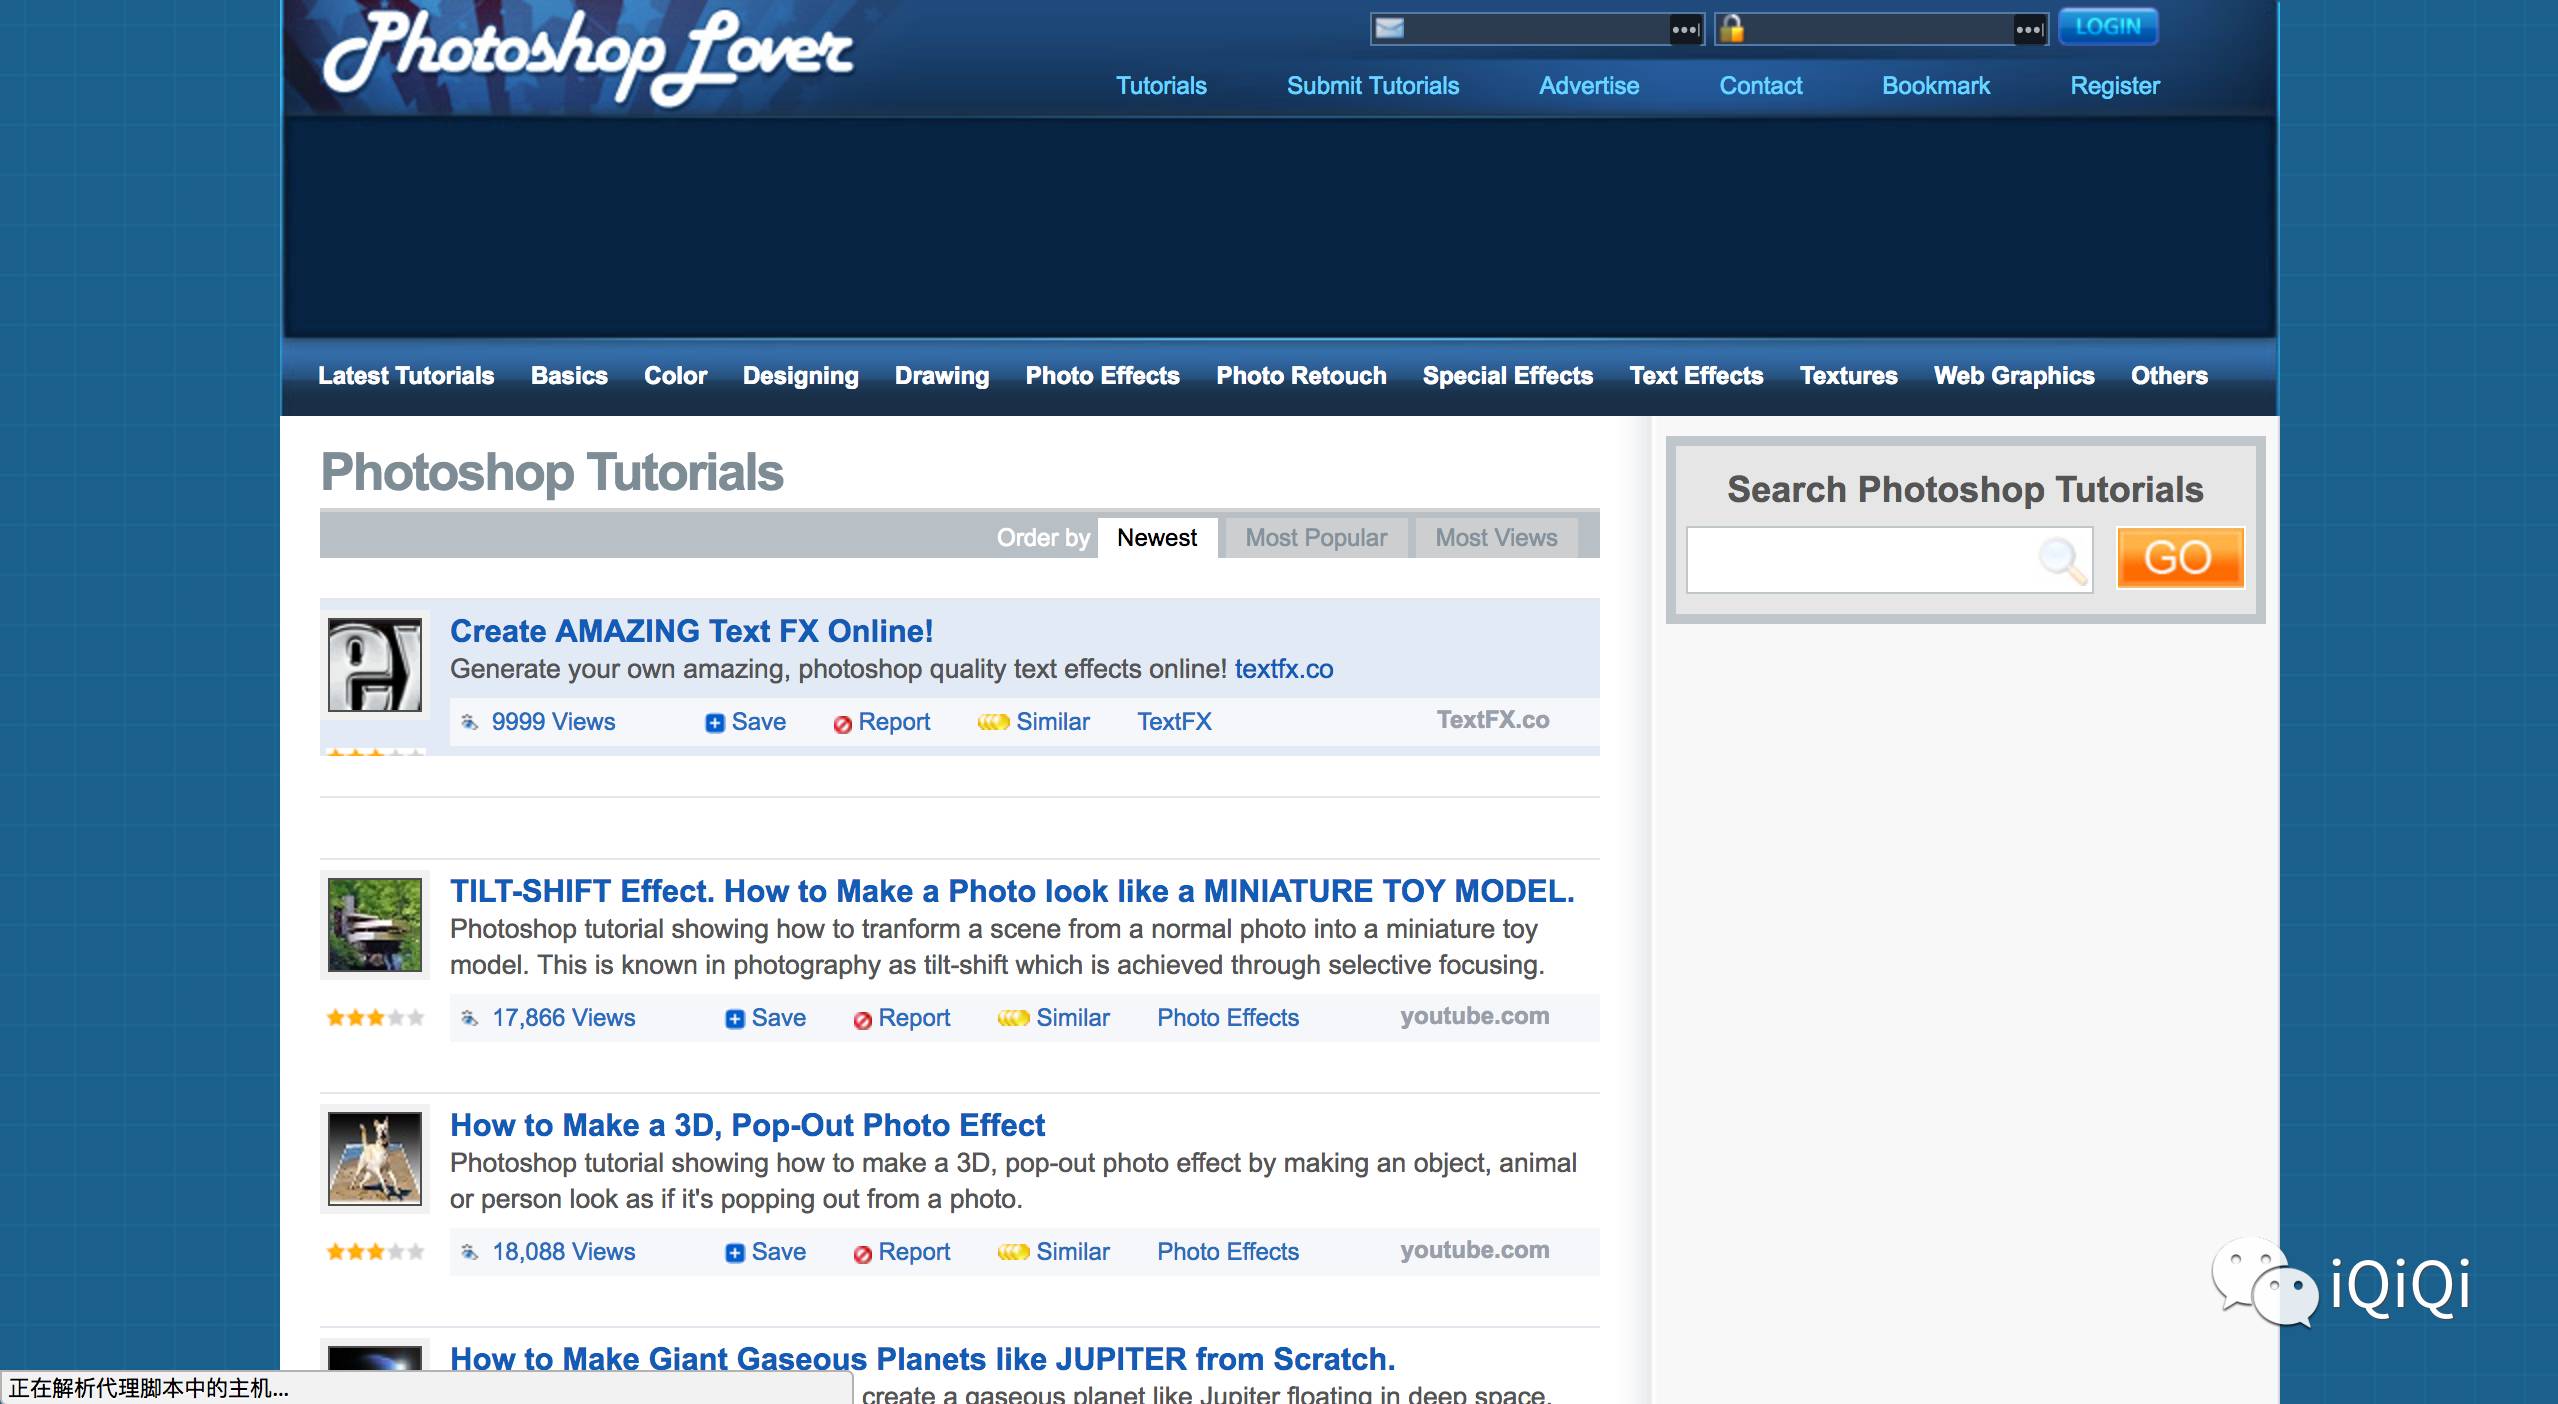The width and height of the screenshot is (2558, 1404).
Task: Follow the textfx.co link in description
Action: click(x=1284, y=669)
